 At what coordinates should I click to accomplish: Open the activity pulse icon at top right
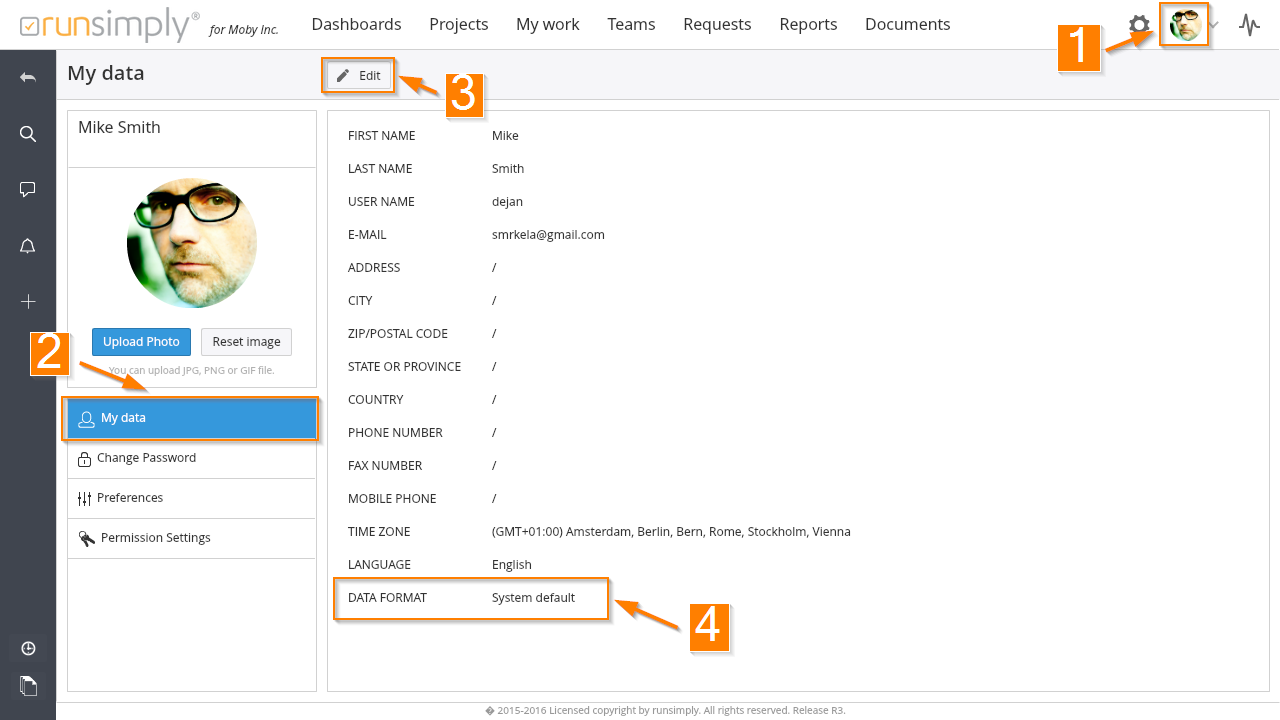click(x=1249, y=25)
